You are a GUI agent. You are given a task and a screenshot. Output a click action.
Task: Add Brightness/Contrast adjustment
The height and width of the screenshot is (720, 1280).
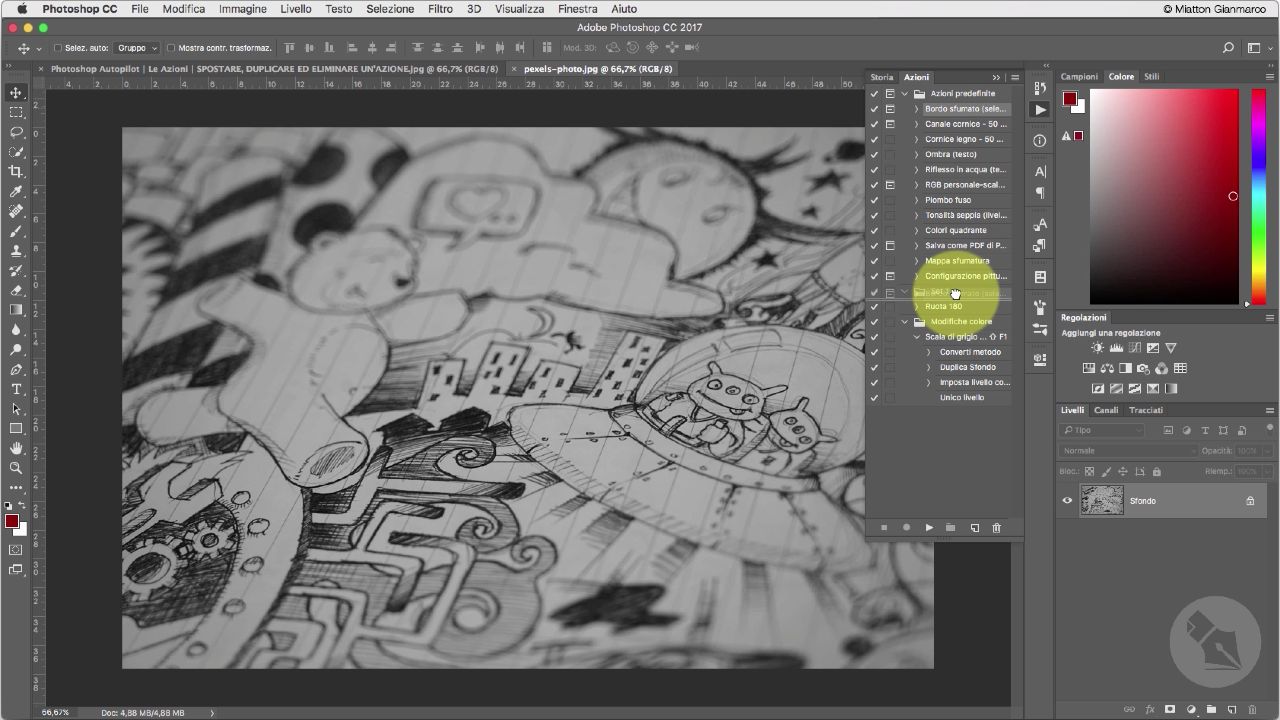(1098, 348)
